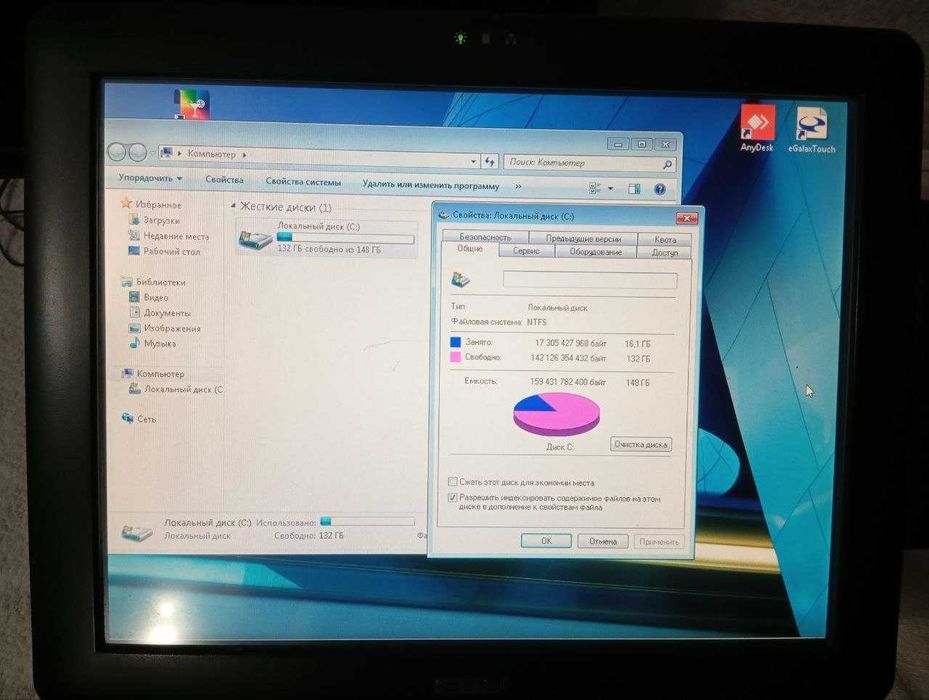Click the disk label text field
The image size is (929, 700).
pyautogui.click(x=590, y=280)
